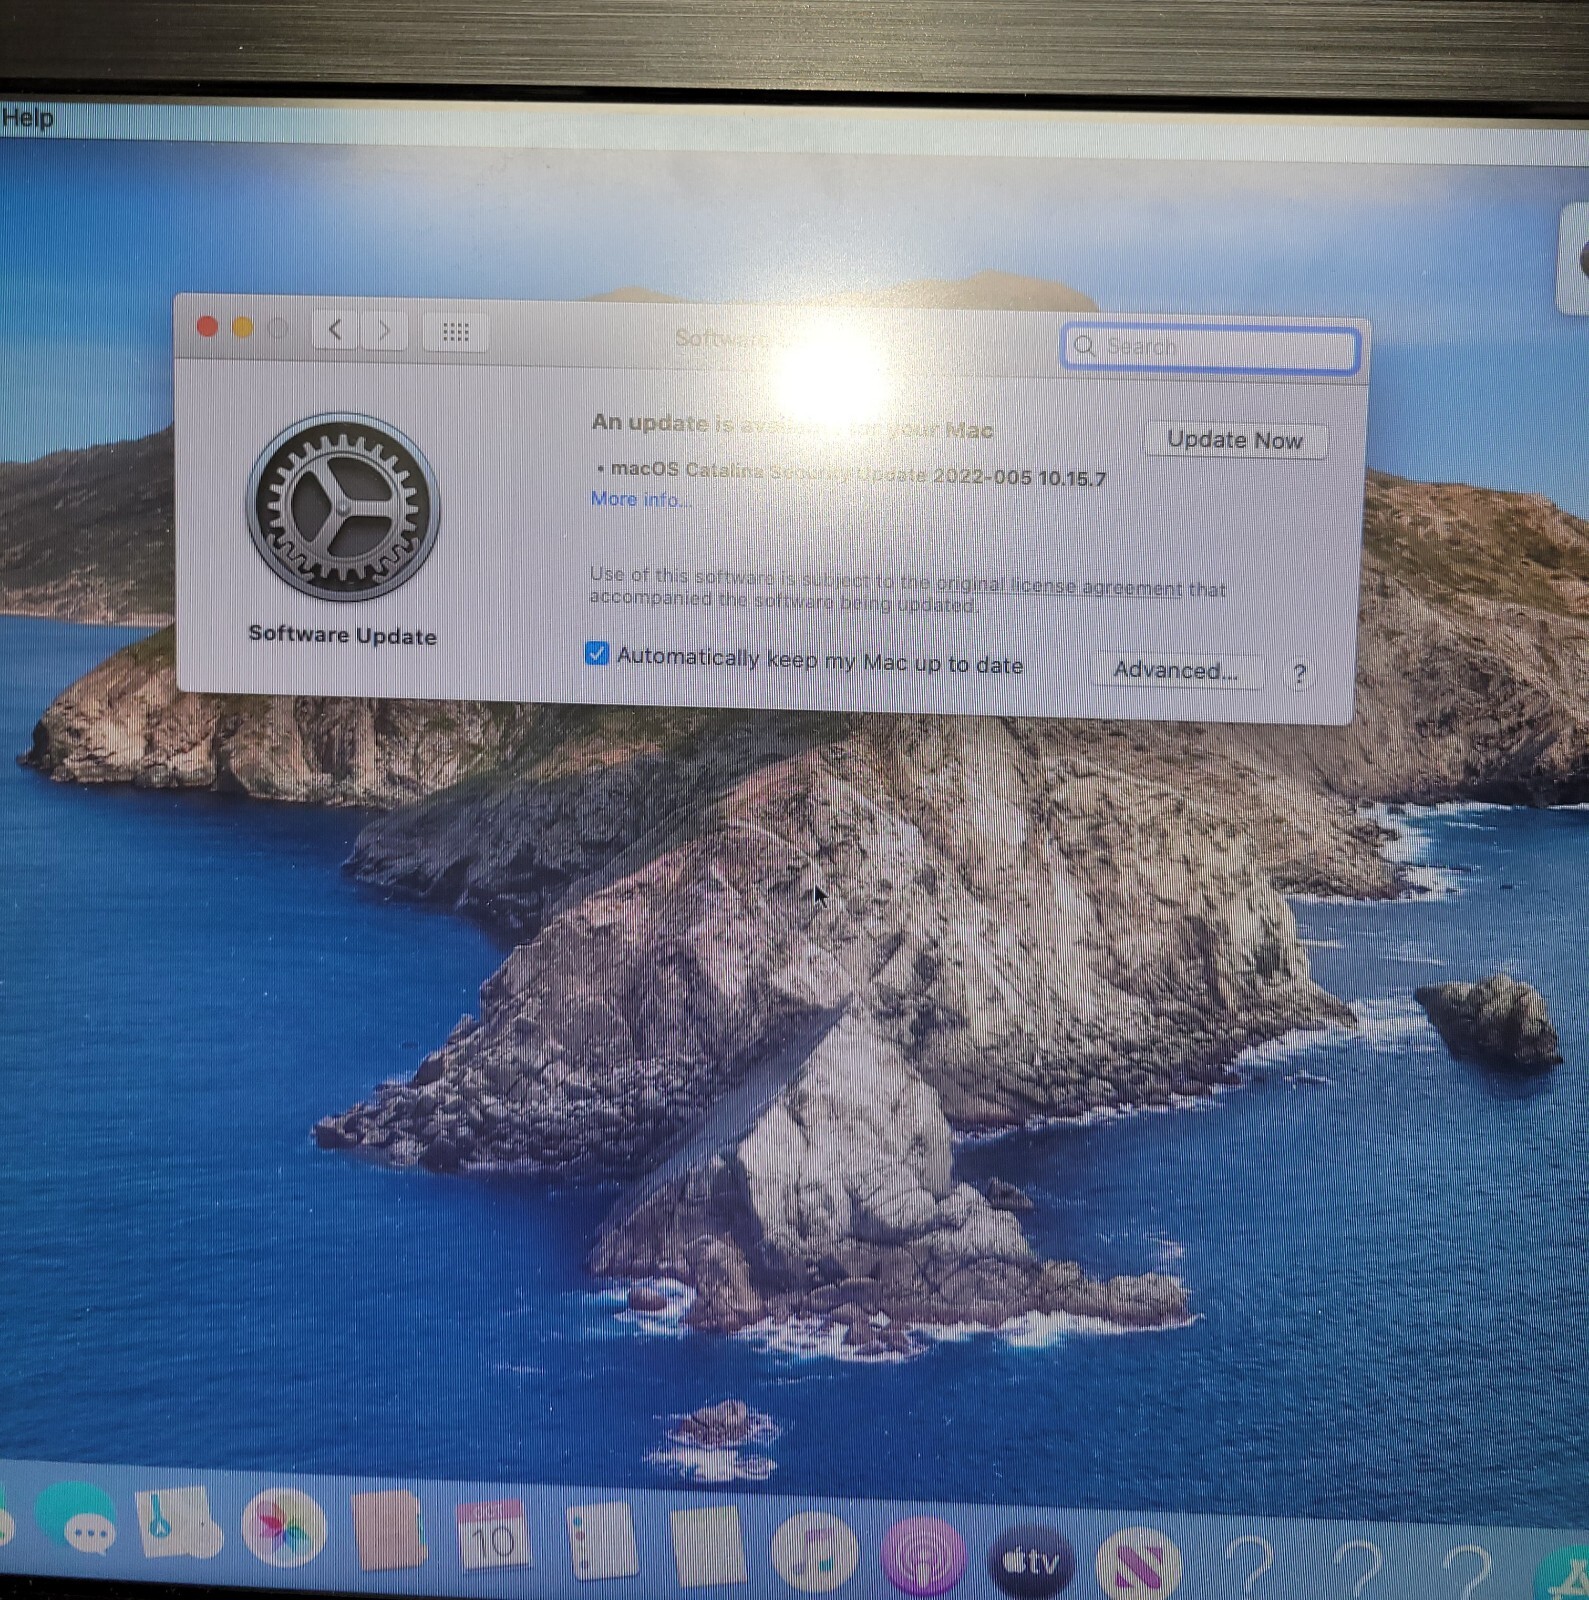Launch Maps from the Dock
Screen dimensions: 1589x1600
pos(179,1524)
